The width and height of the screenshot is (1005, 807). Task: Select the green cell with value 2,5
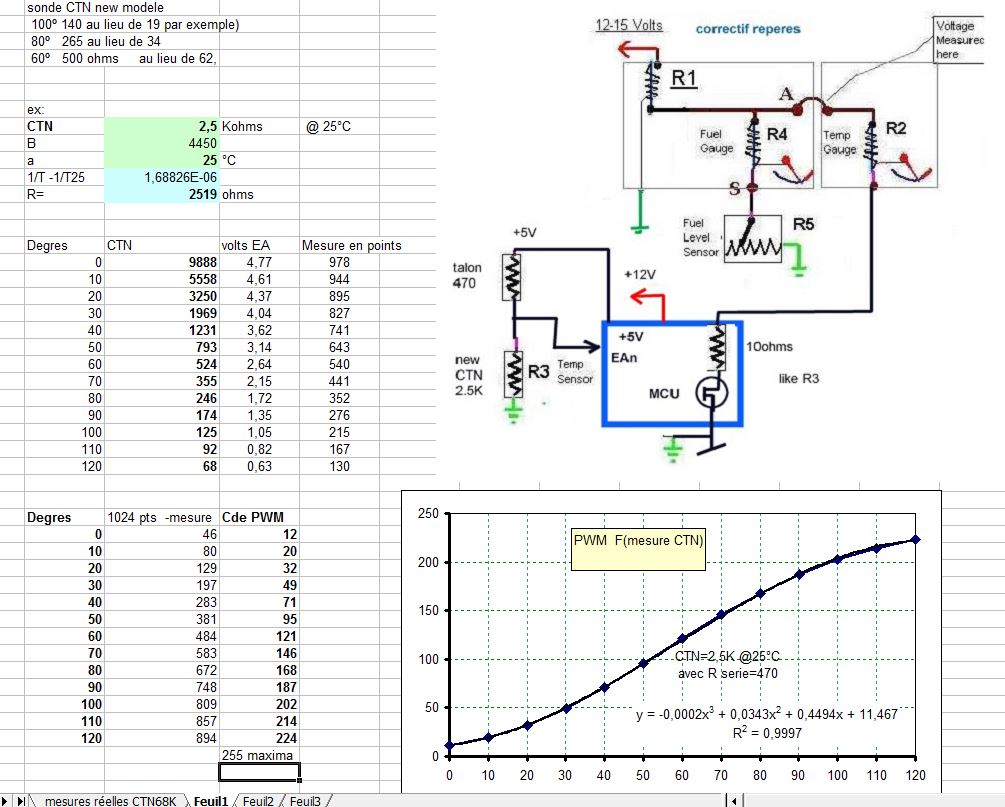tap(162, 126)
